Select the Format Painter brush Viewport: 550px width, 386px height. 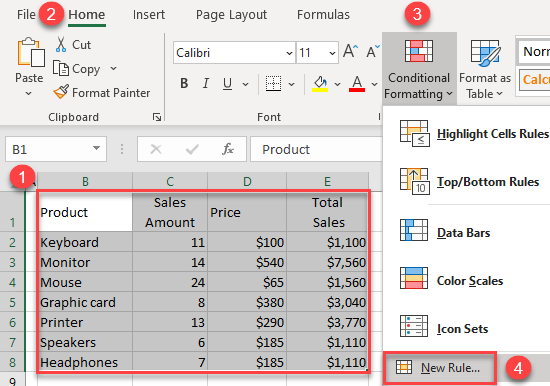pyautogui.click(x=61, y=92)
